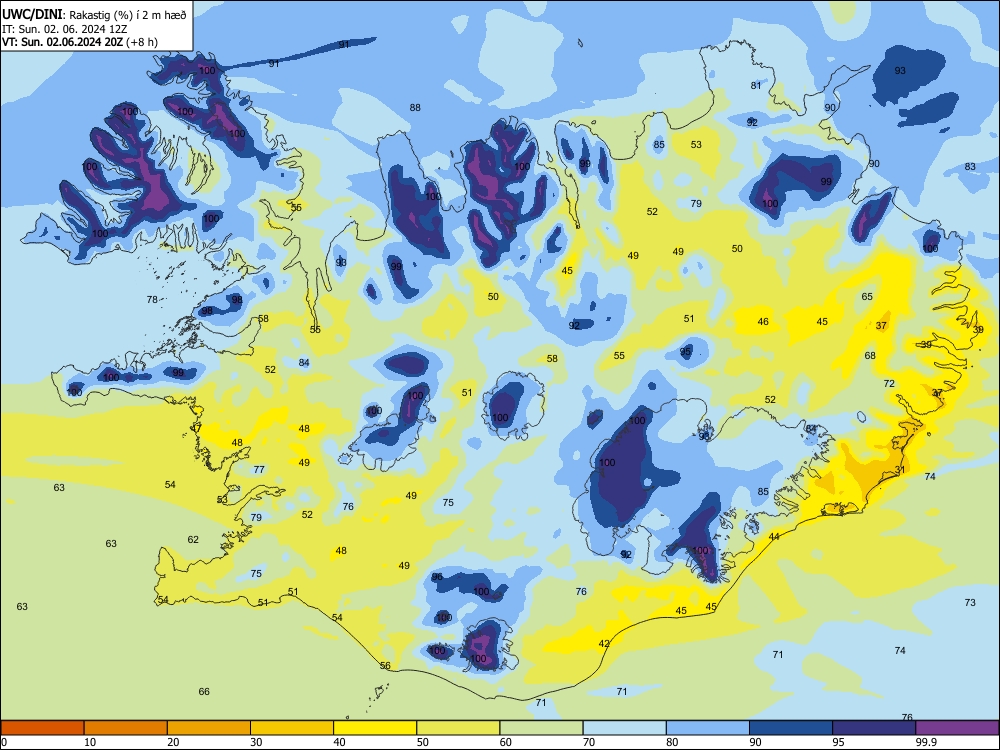Click the humidity value "95"
The width and height of the screenshot is (1000, 750).
[686, 352]
